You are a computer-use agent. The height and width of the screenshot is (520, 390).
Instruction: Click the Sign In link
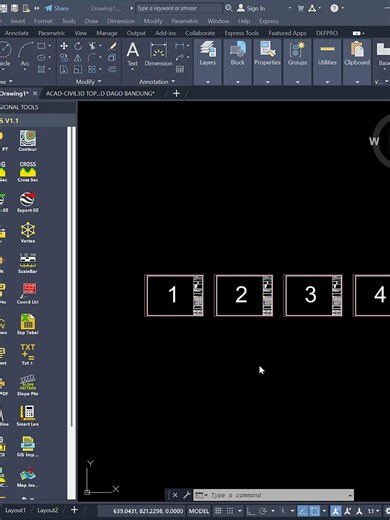pos(251,8)
